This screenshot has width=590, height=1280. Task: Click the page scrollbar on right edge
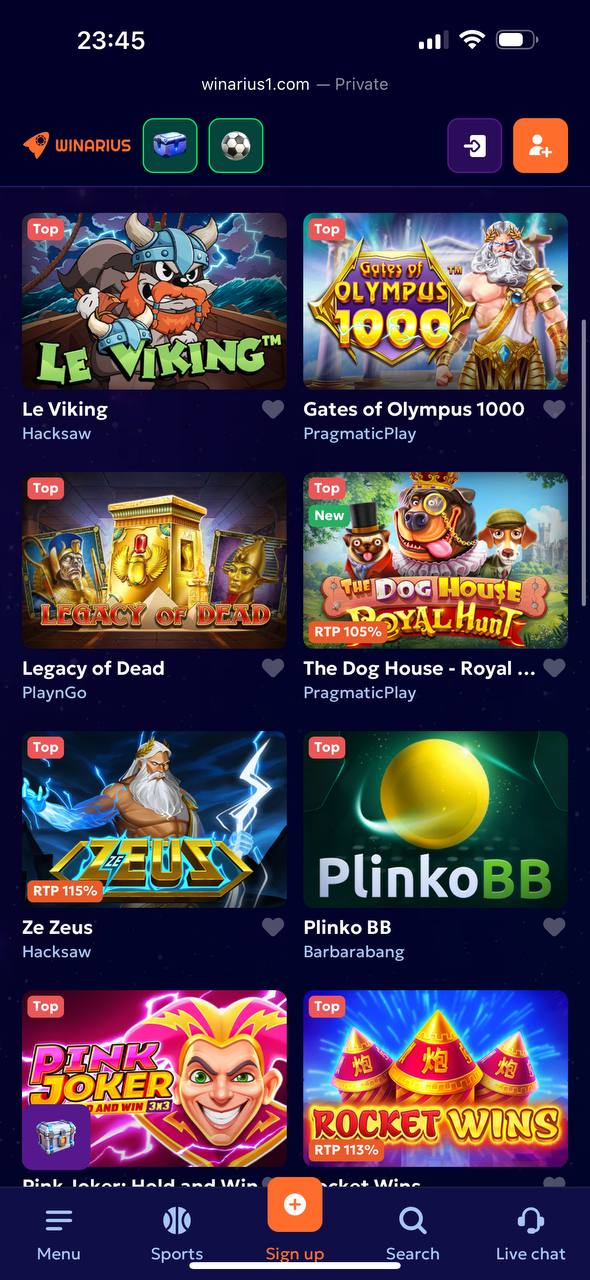584,462
